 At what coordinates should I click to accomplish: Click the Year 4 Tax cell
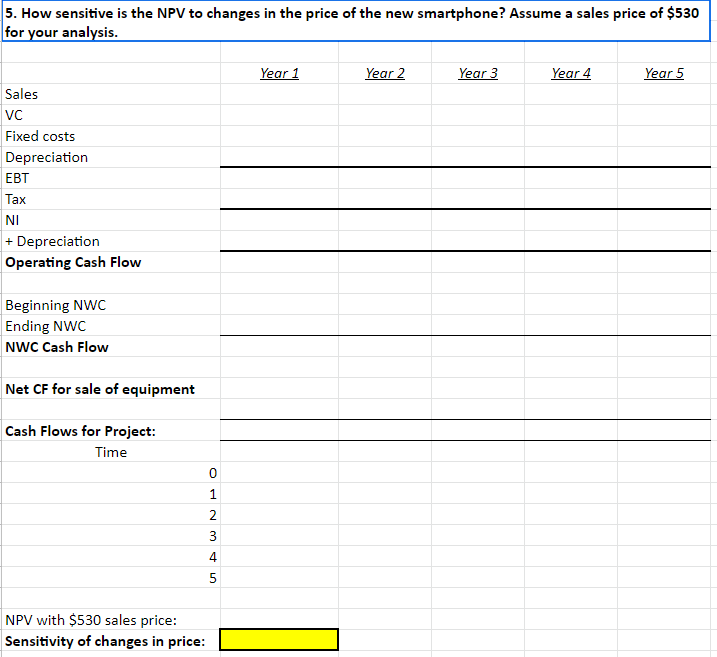click(571, 199)
